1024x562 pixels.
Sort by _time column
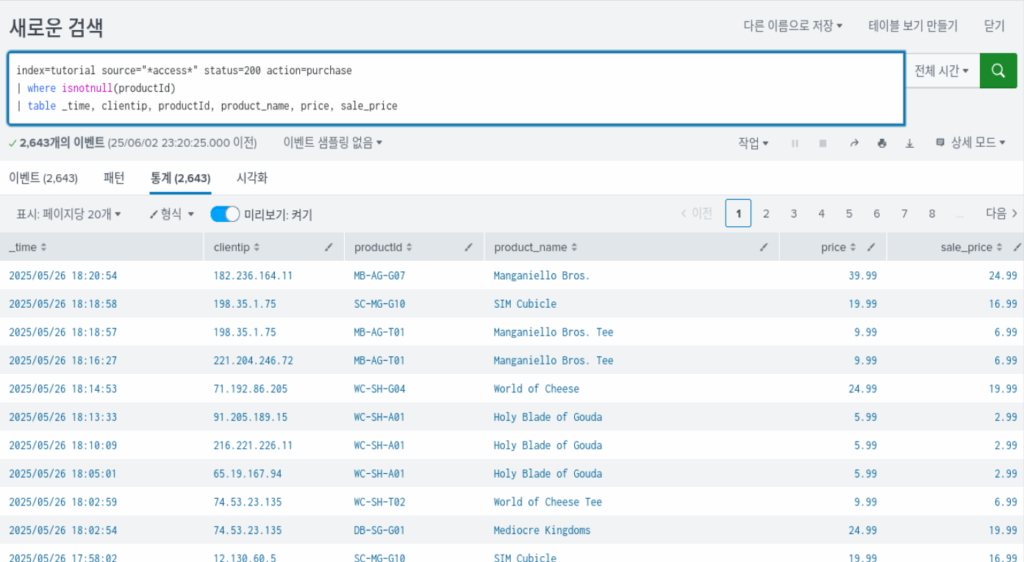click(27, 247)
